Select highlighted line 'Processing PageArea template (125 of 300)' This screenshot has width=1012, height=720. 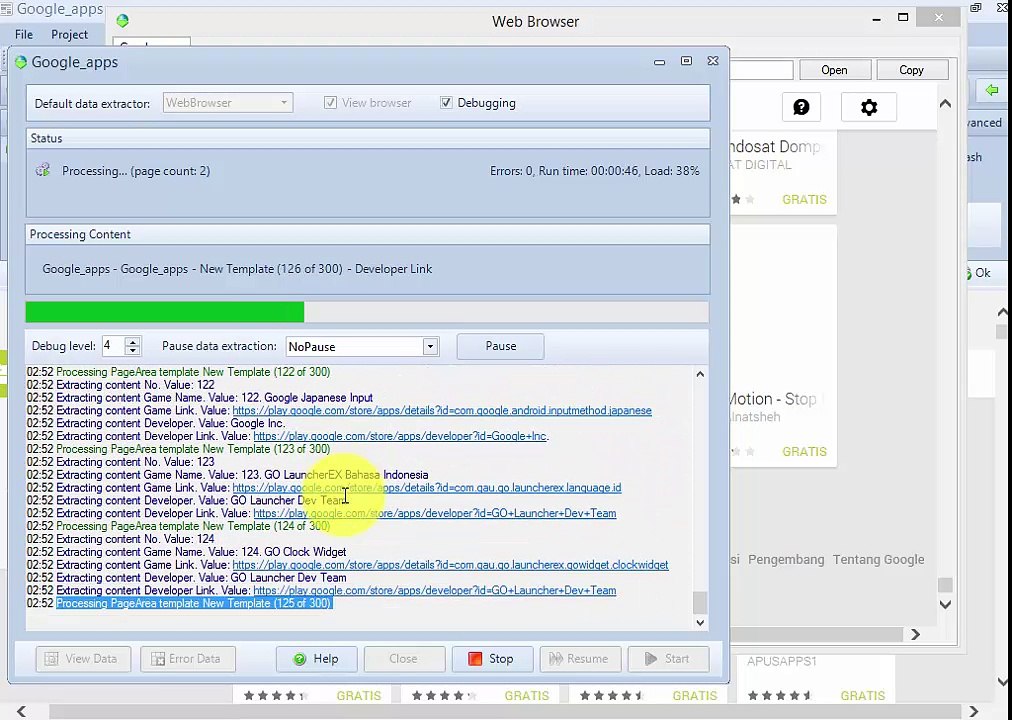coord(194,603)
